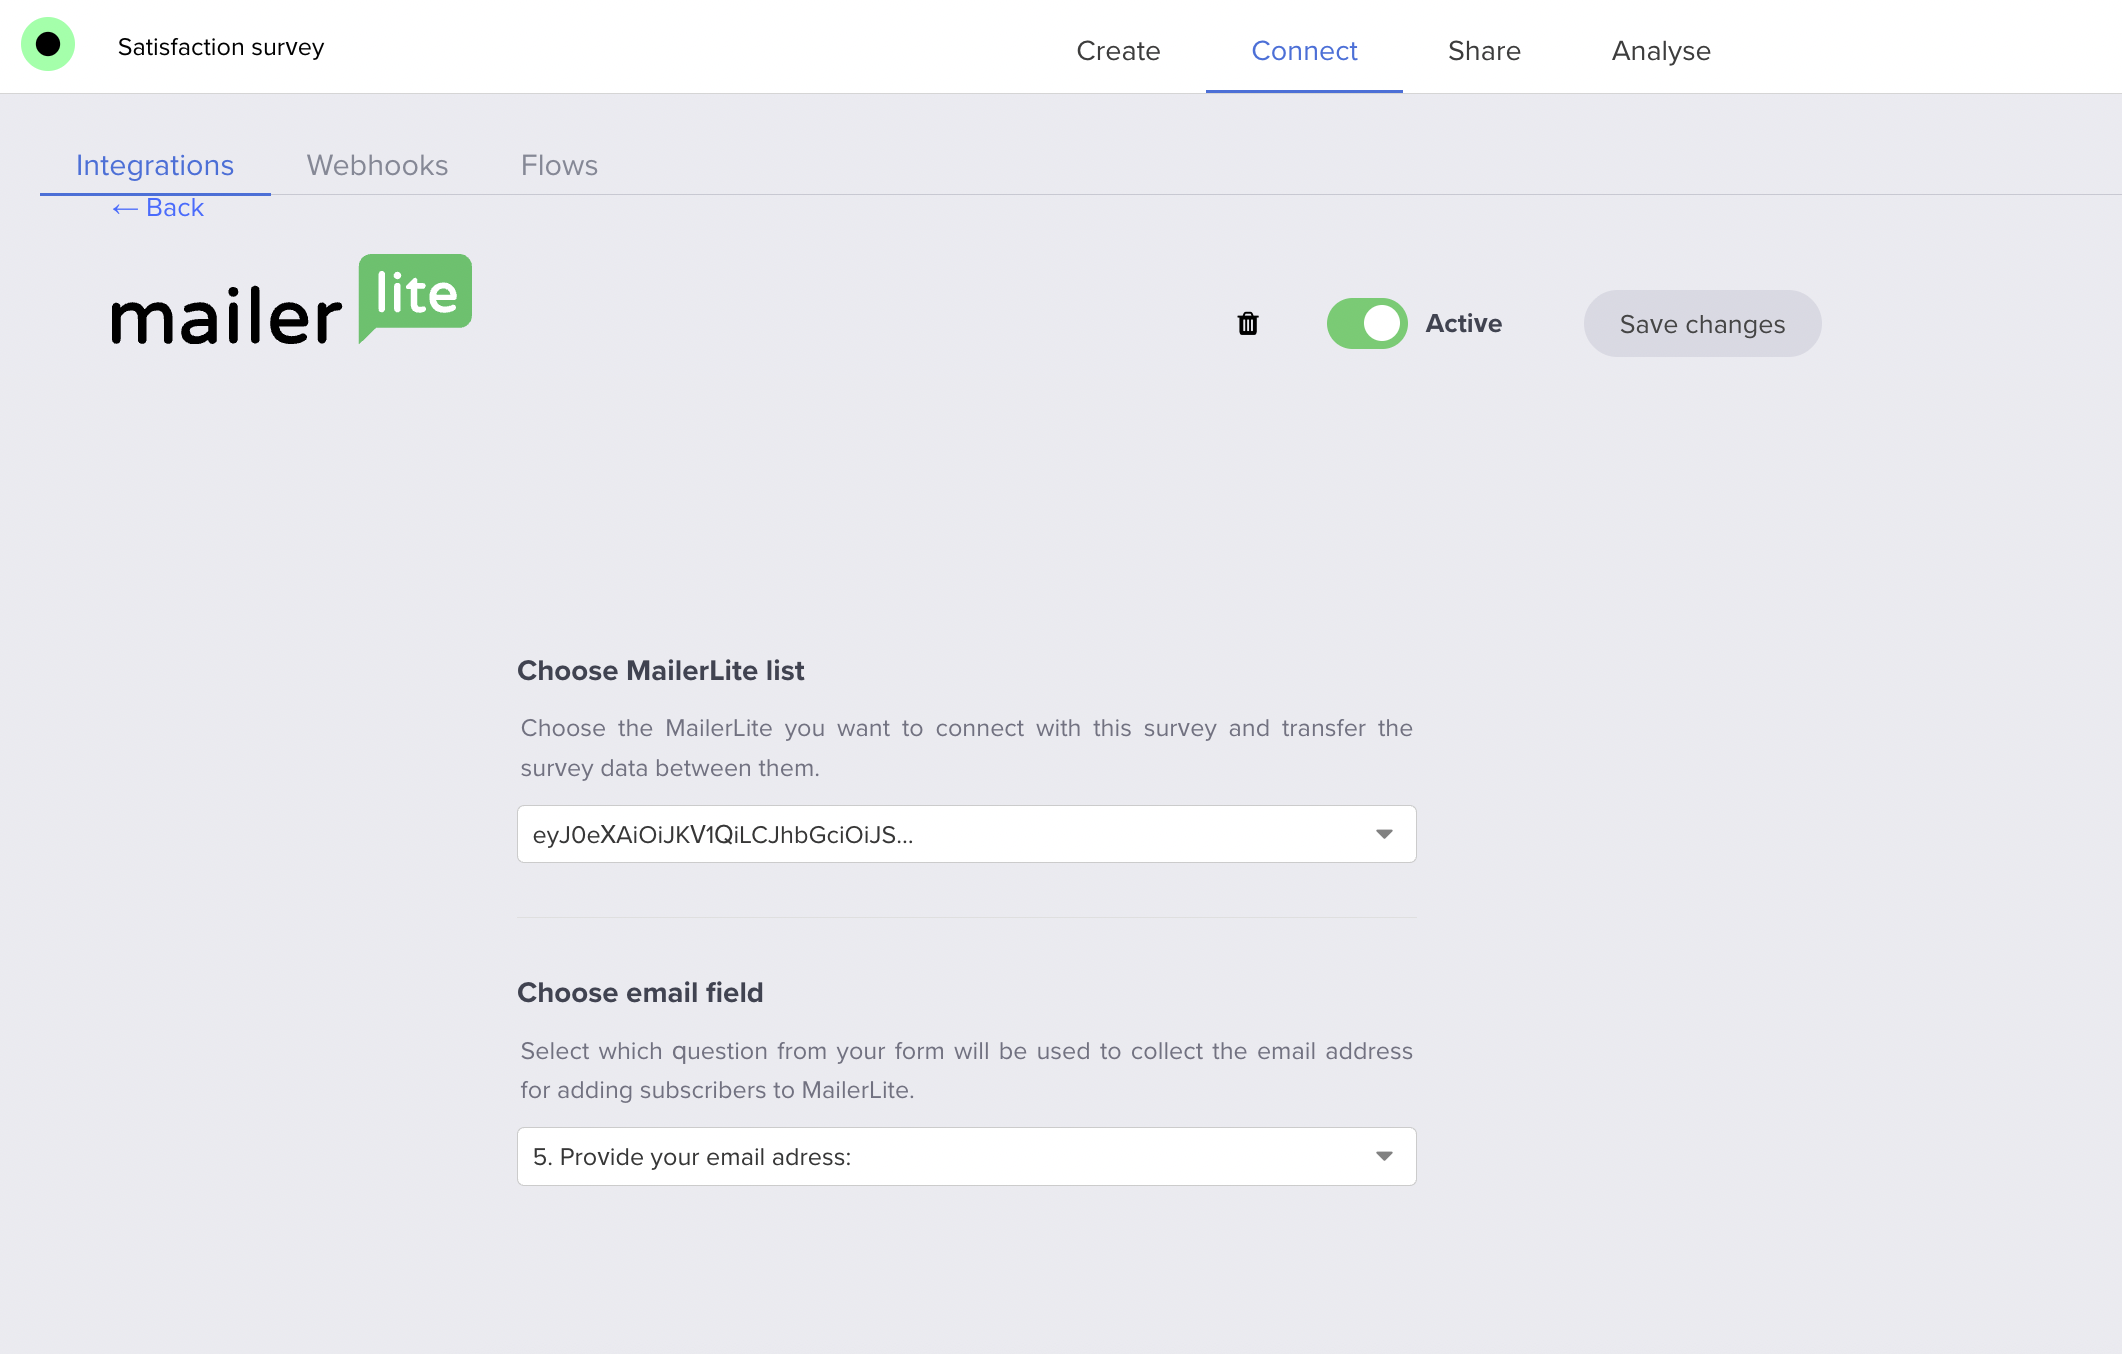The image size is (2122, 1354).
Task: Open the Flows sub-tab
Action: tap(559, 165)
